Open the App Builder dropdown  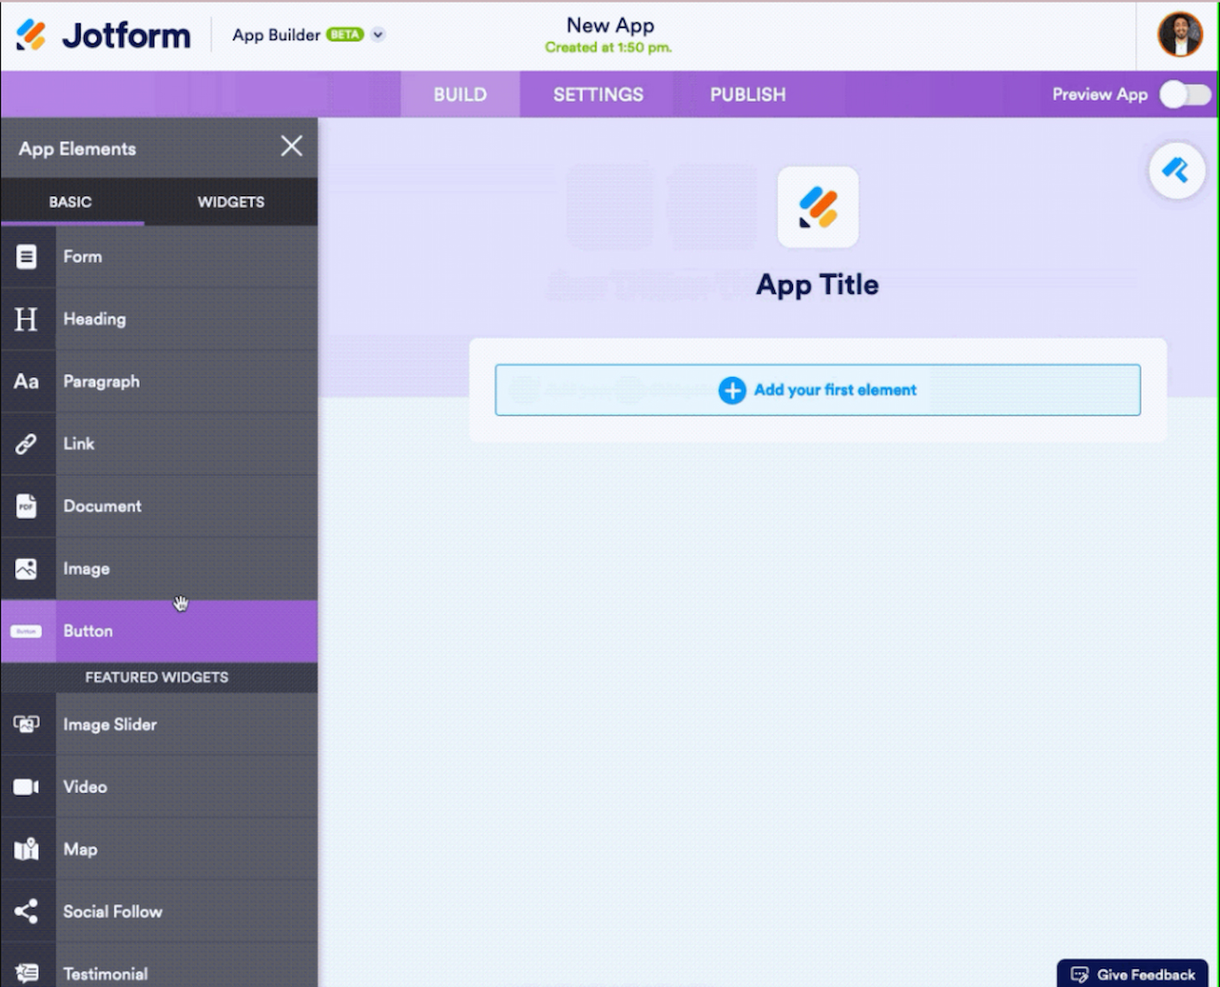pos(378,34)
